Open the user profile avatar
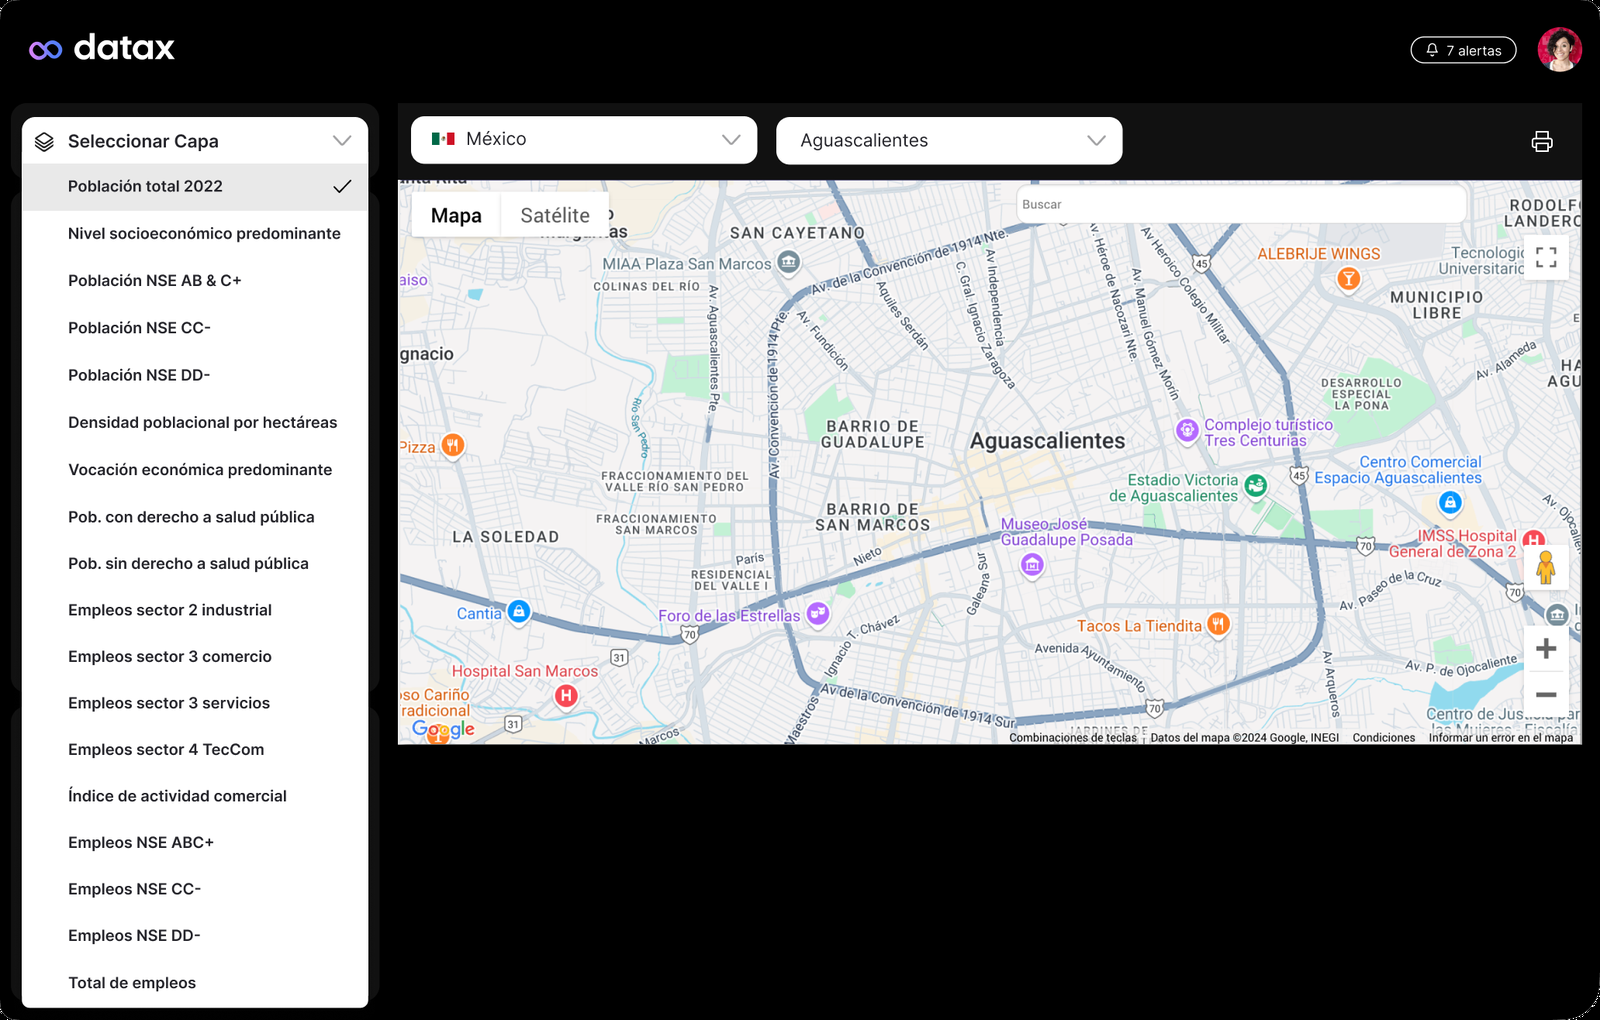Screen dimensions: 1600x1020 (x=1559, y=49)
